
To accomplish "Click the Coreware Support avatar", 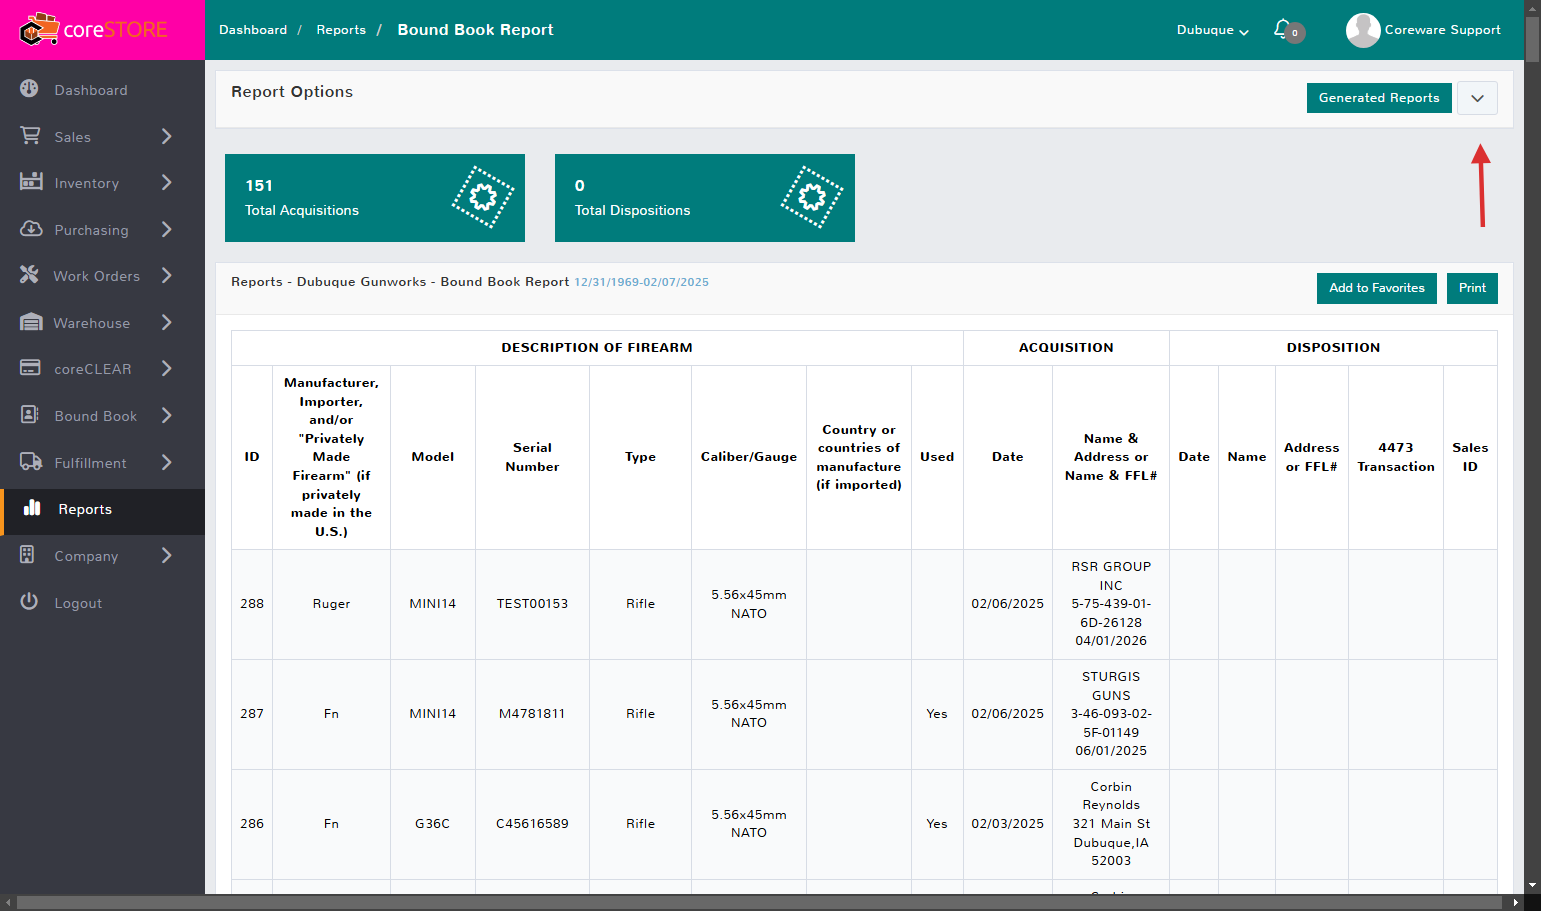I will pos(1363,30).
